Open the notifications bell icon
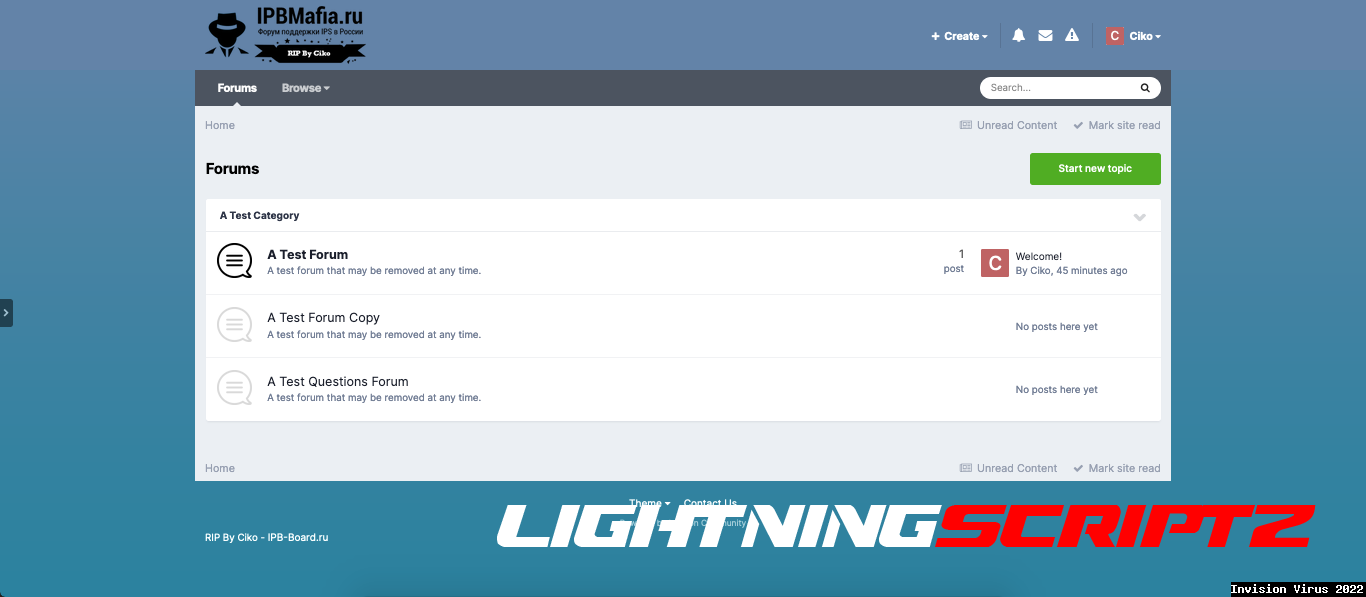The height and width of the screenshot is (597, 1366). pos(1018,36)
